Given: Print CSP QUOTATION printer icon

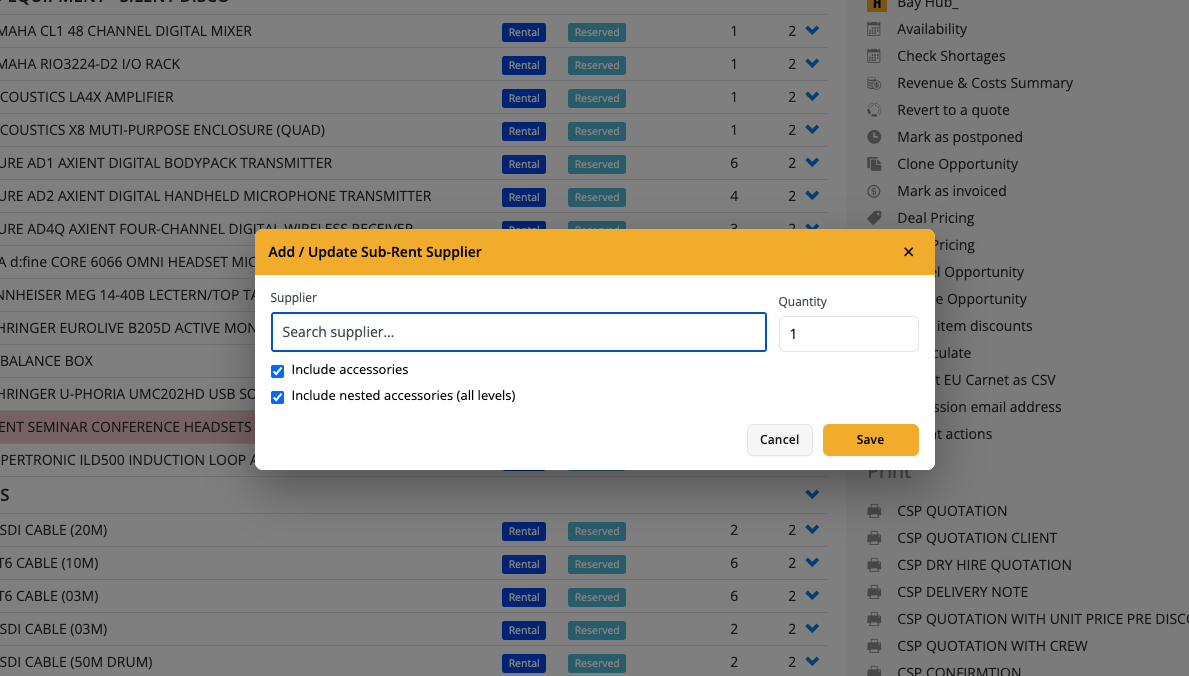Looking at the screenshot, I should point(874,511).
